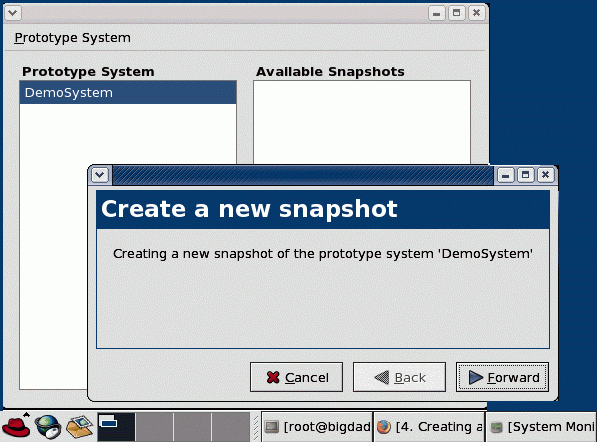Go Back in the snapshot wizard
The width and height of the screenshot is (597, 442).
(x=399, y=377)
